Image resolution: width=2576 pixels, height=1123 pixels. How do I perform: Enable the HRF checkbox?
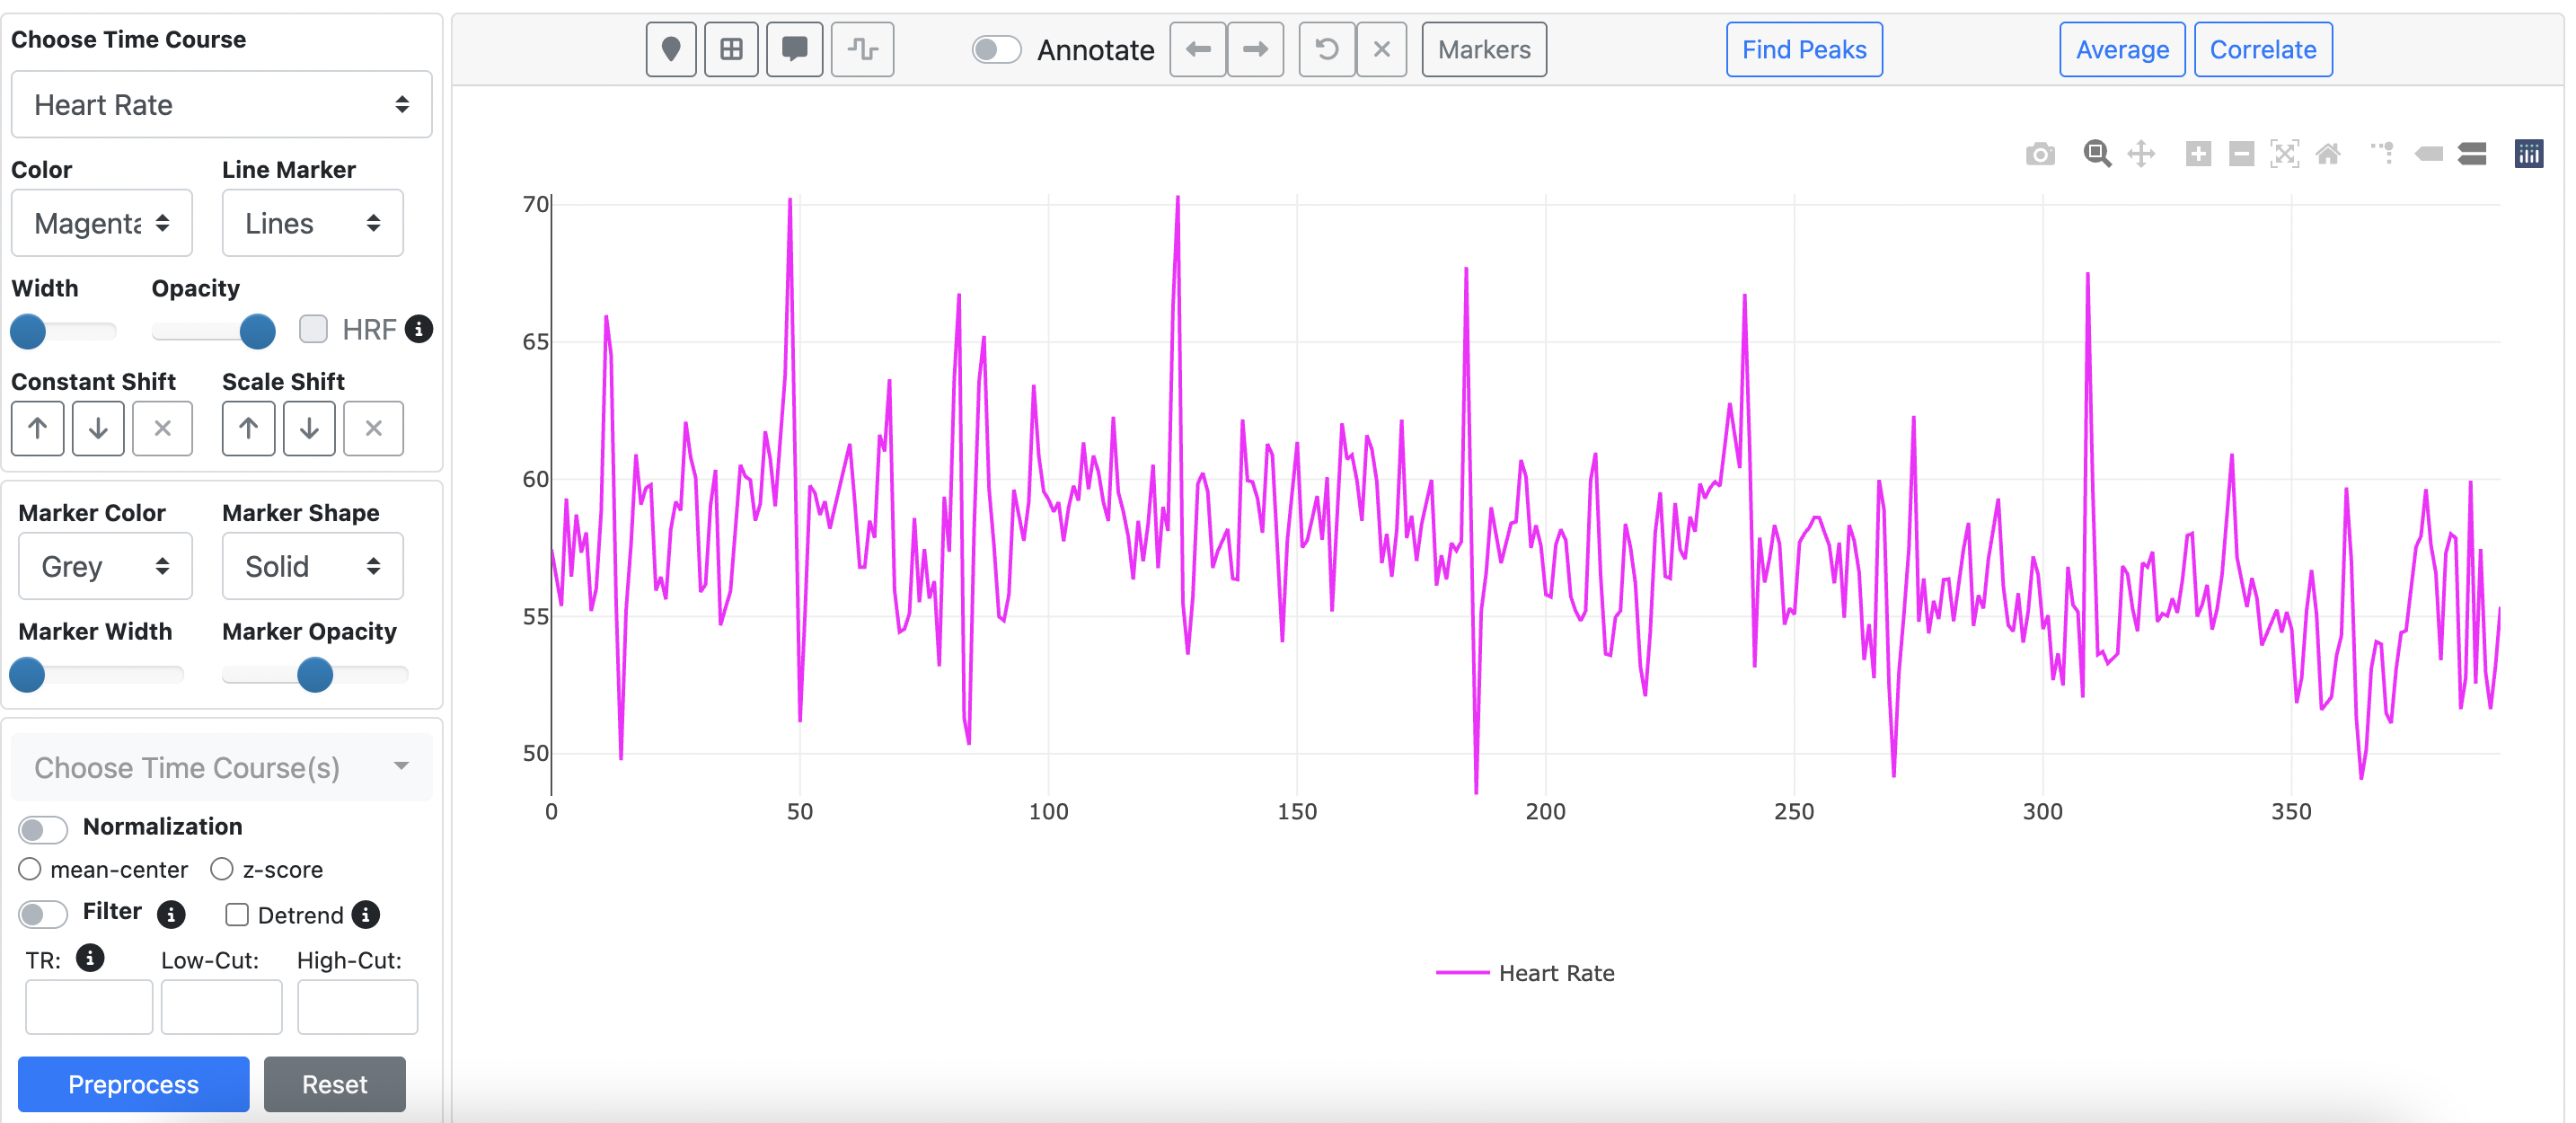(314, 329)
